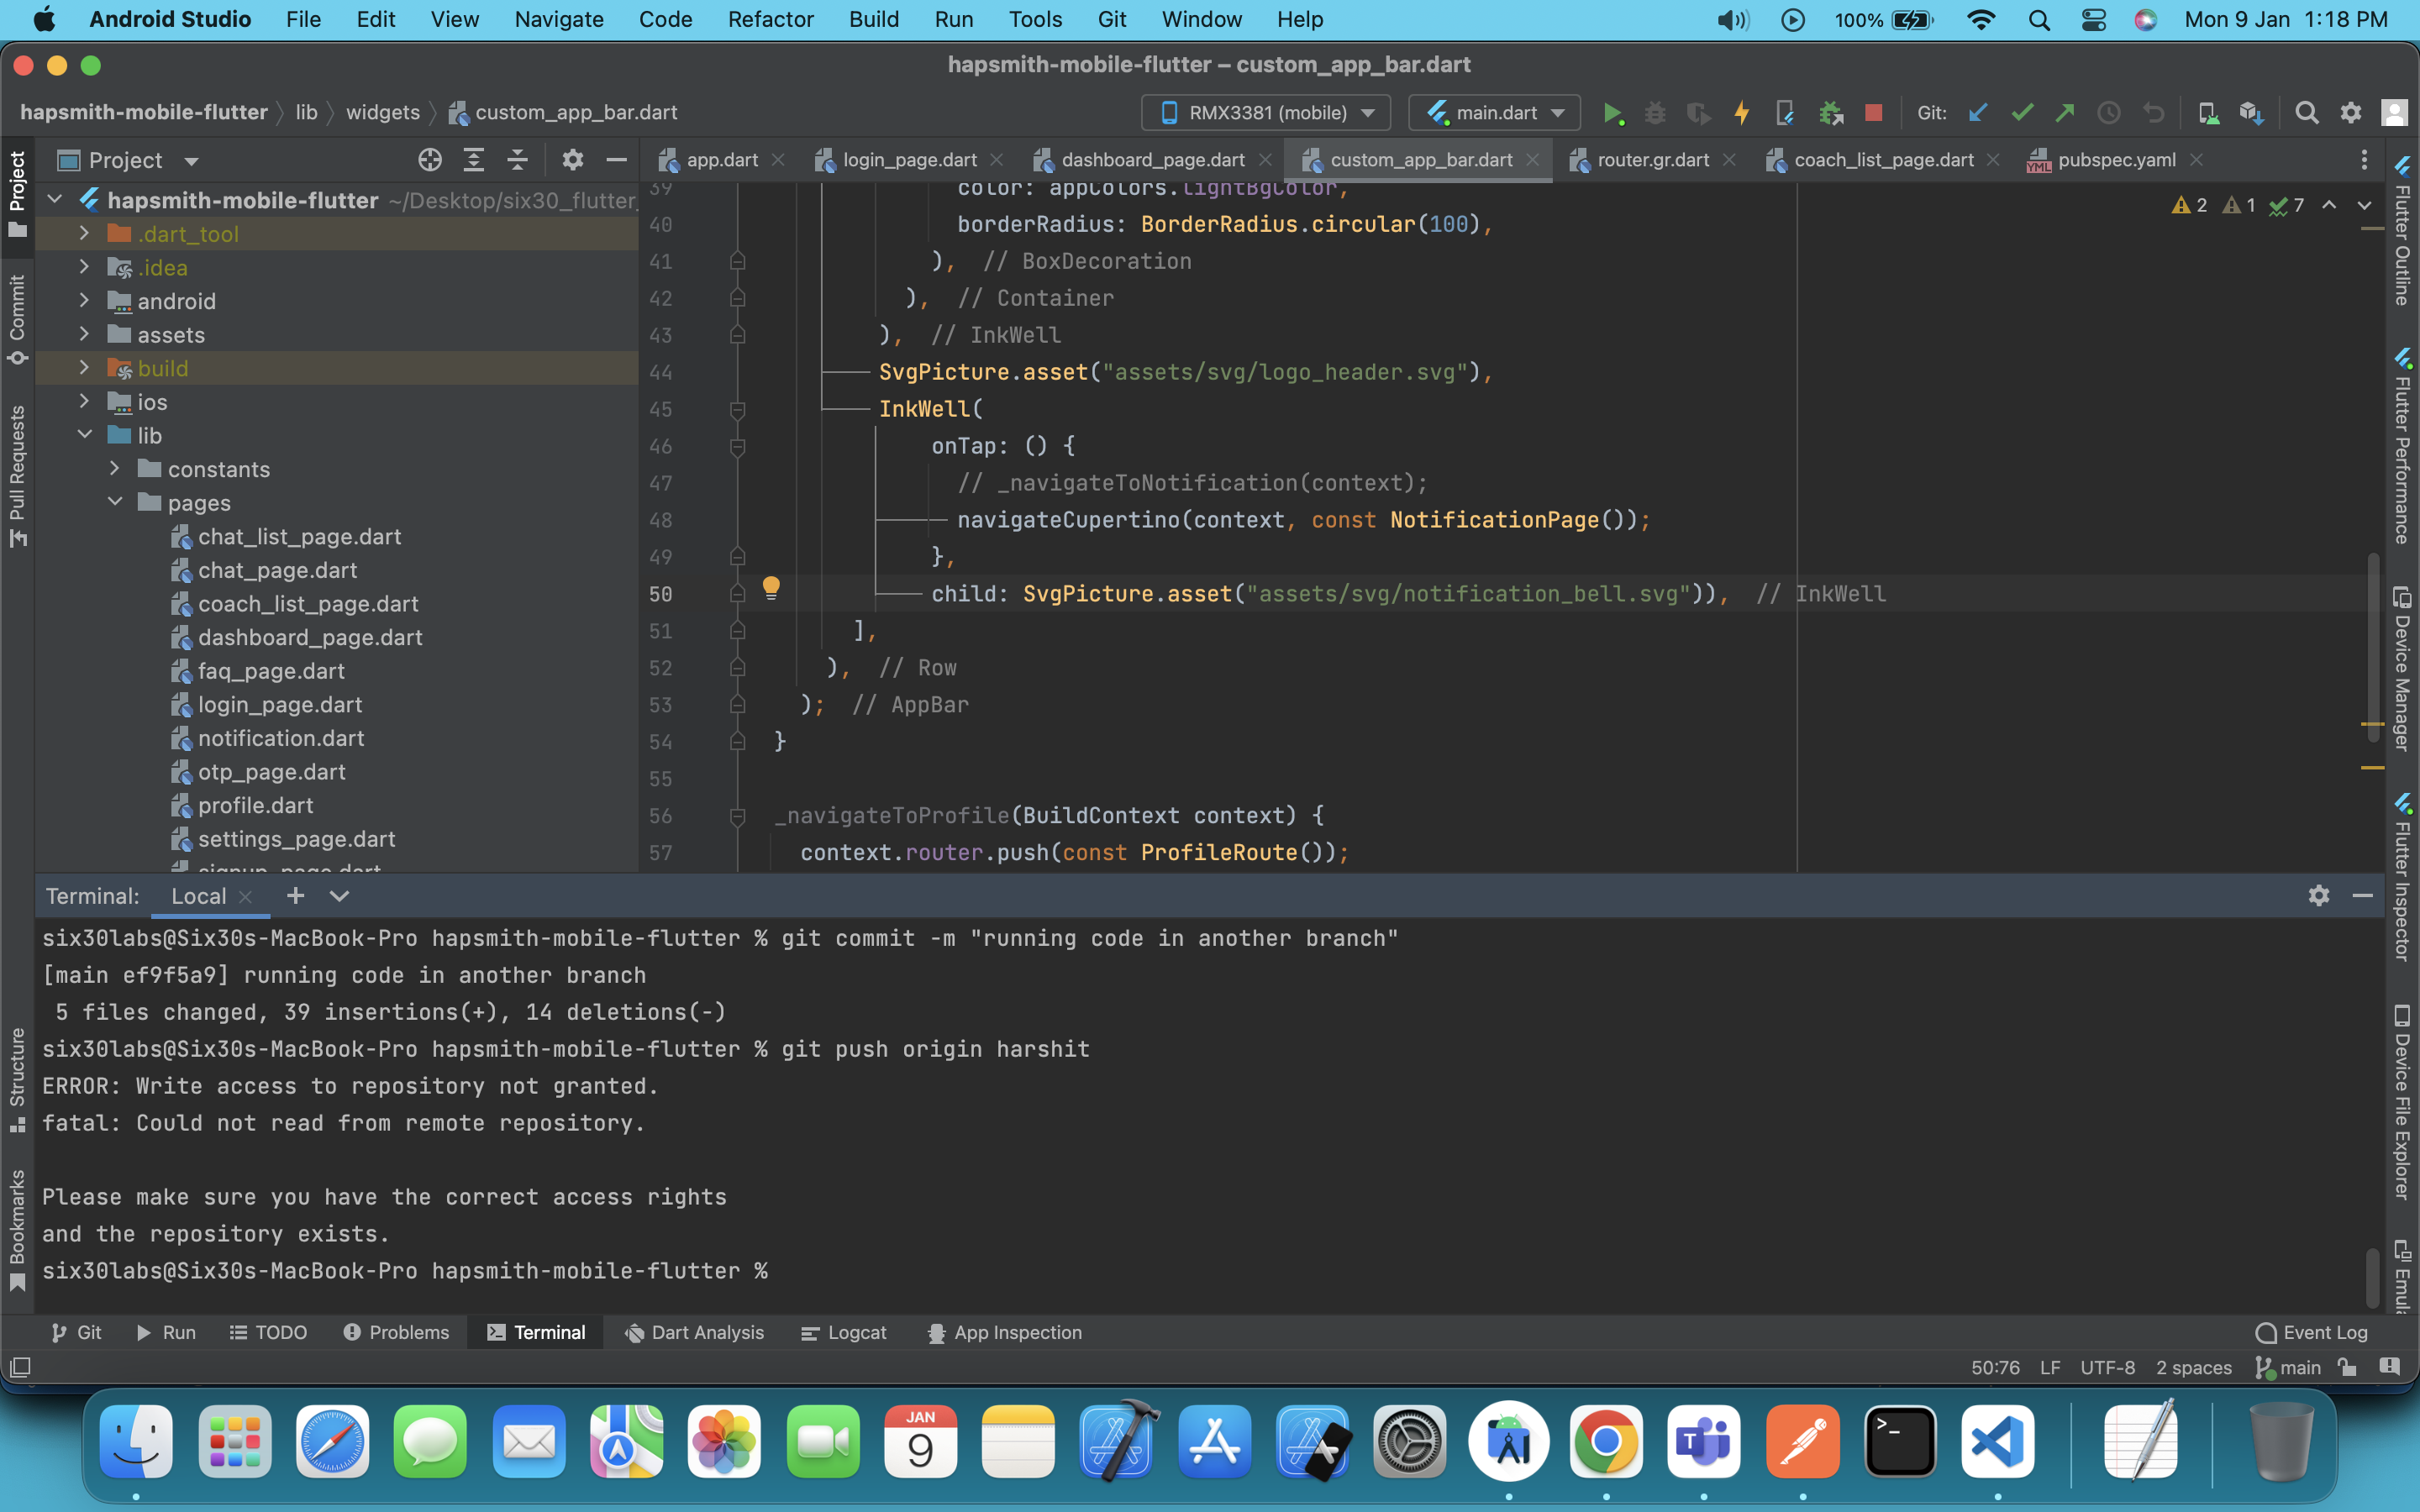The height and width of the screenshot is (1512, 2420).
Task: Hide the Terminal panel minus icon
Action: [x=2362, y=896]
